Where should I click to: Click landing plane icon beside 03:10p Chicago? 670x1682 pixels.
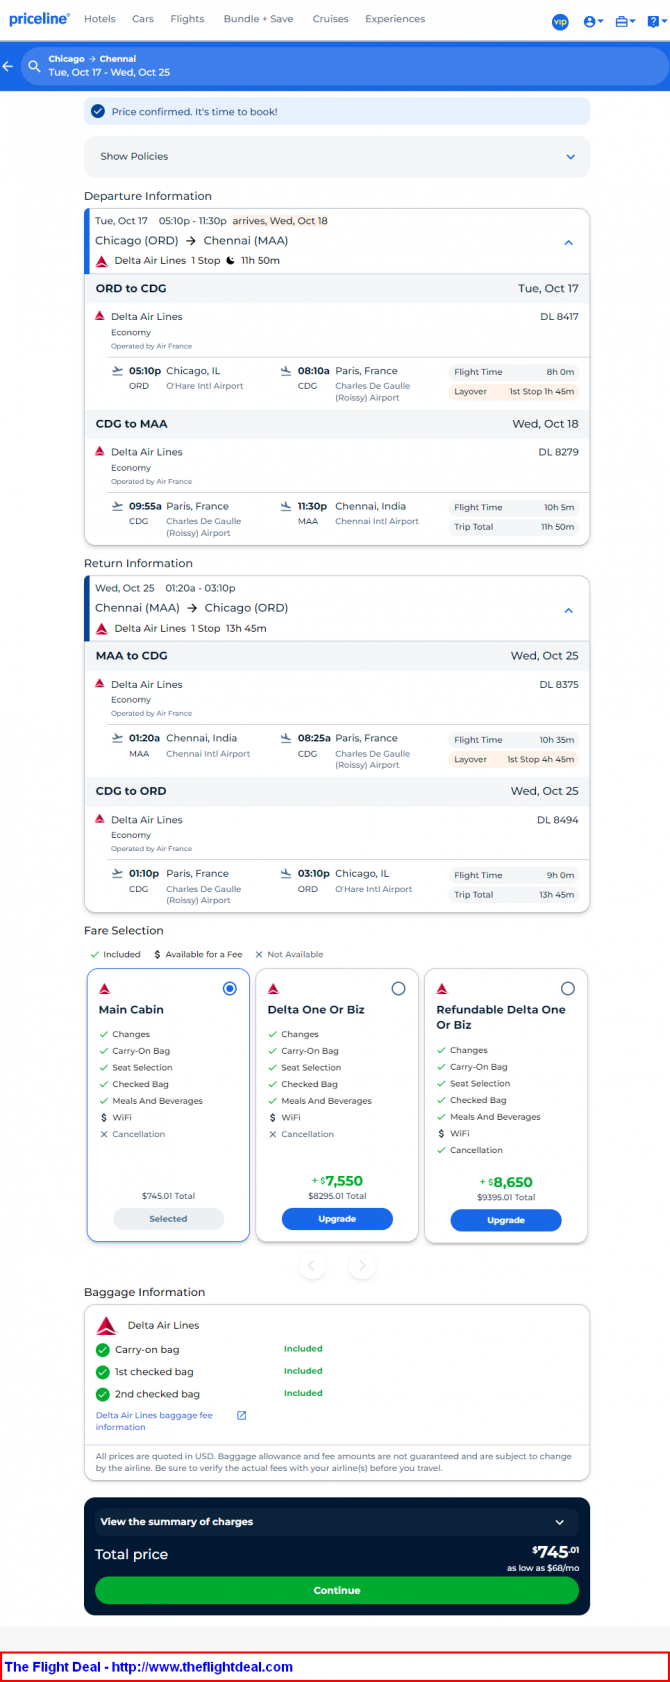tap(286, 873)
